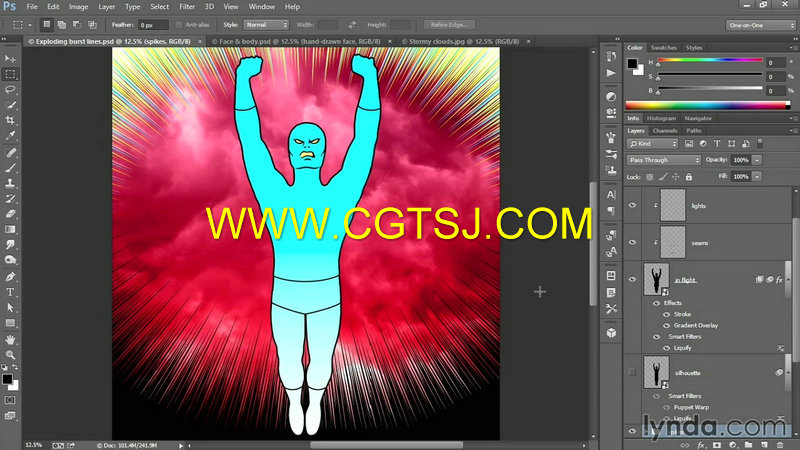Collapse silhouette layer smart filters arrow

coord(788,372)
